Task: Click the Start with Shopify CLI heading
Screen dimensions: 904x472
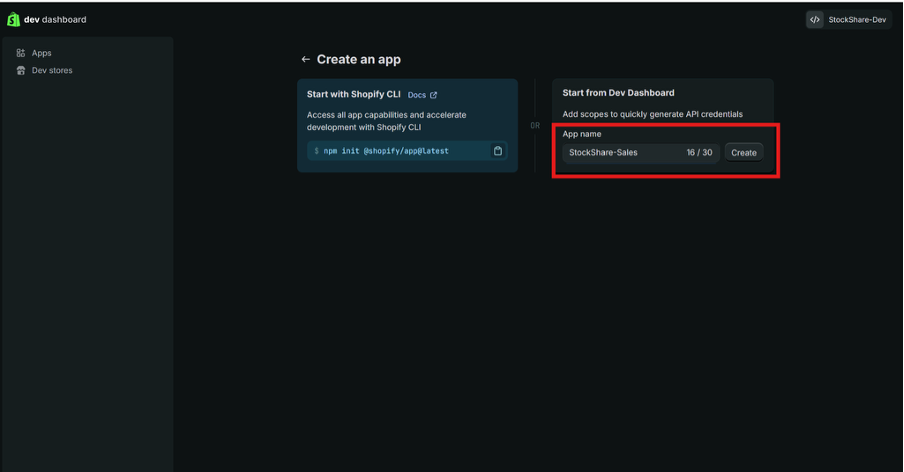Action: click(353, 95)
